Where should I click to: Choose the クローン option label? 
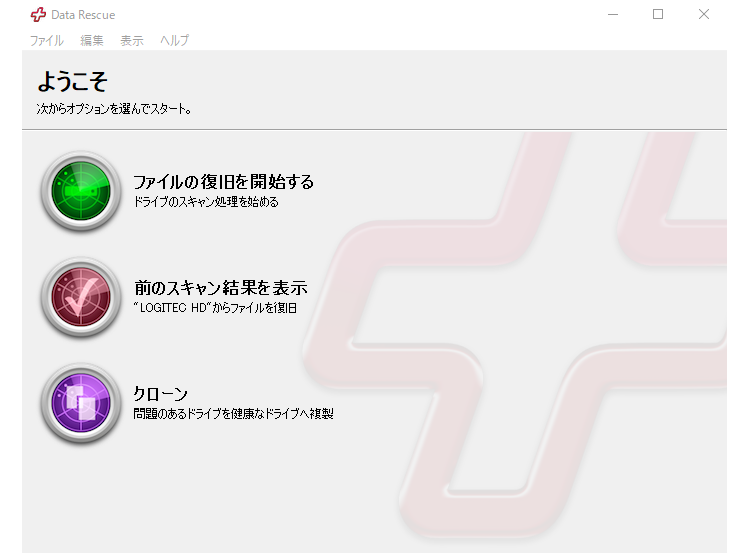[161, 394]
